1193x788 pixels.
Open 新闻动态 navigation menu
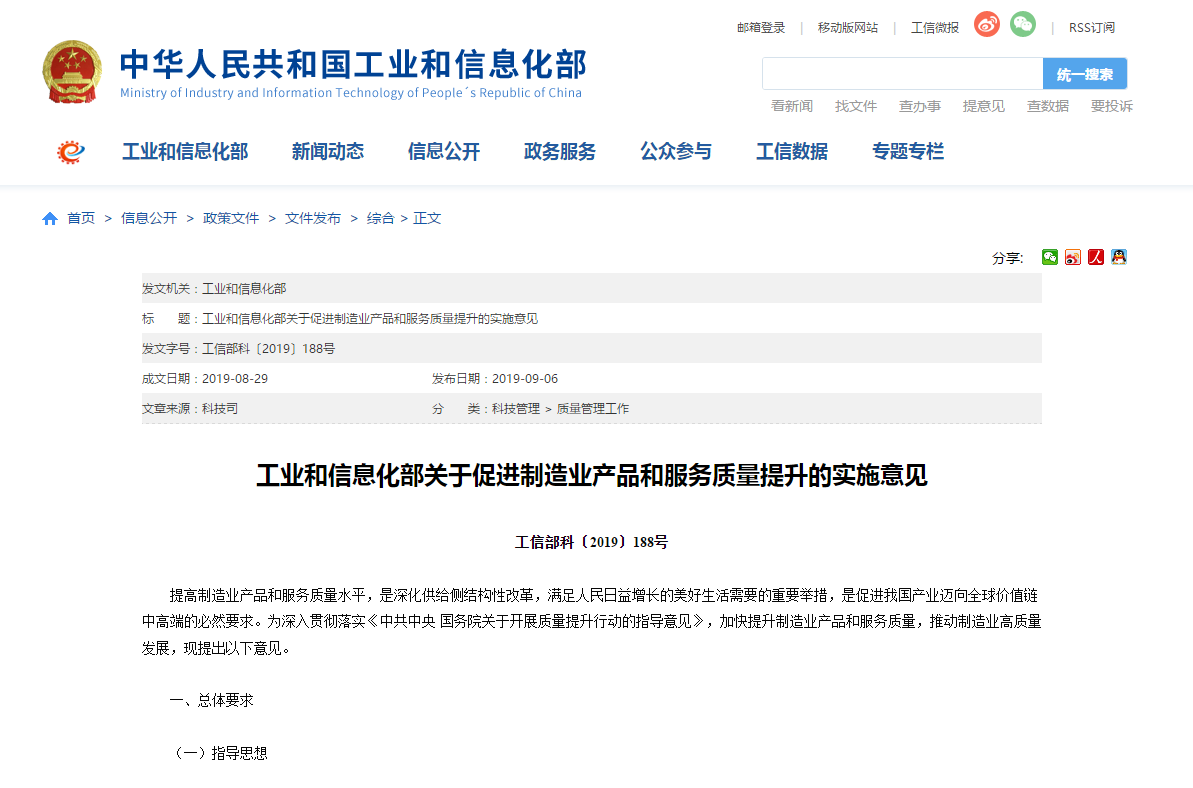(x=328, y=152)
